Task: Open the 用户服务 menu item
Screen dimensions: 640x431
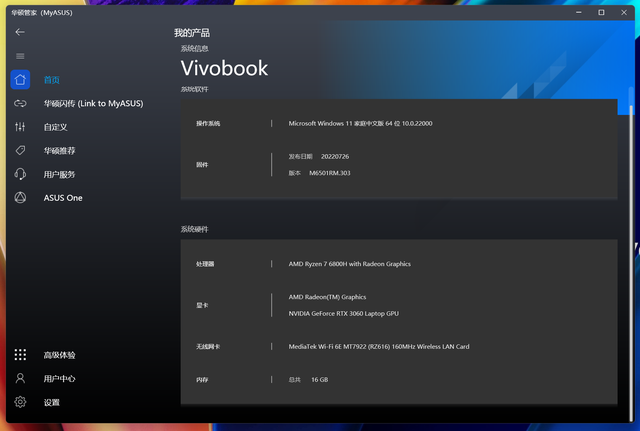Action: pyautogui.click(x=60, y=175)
